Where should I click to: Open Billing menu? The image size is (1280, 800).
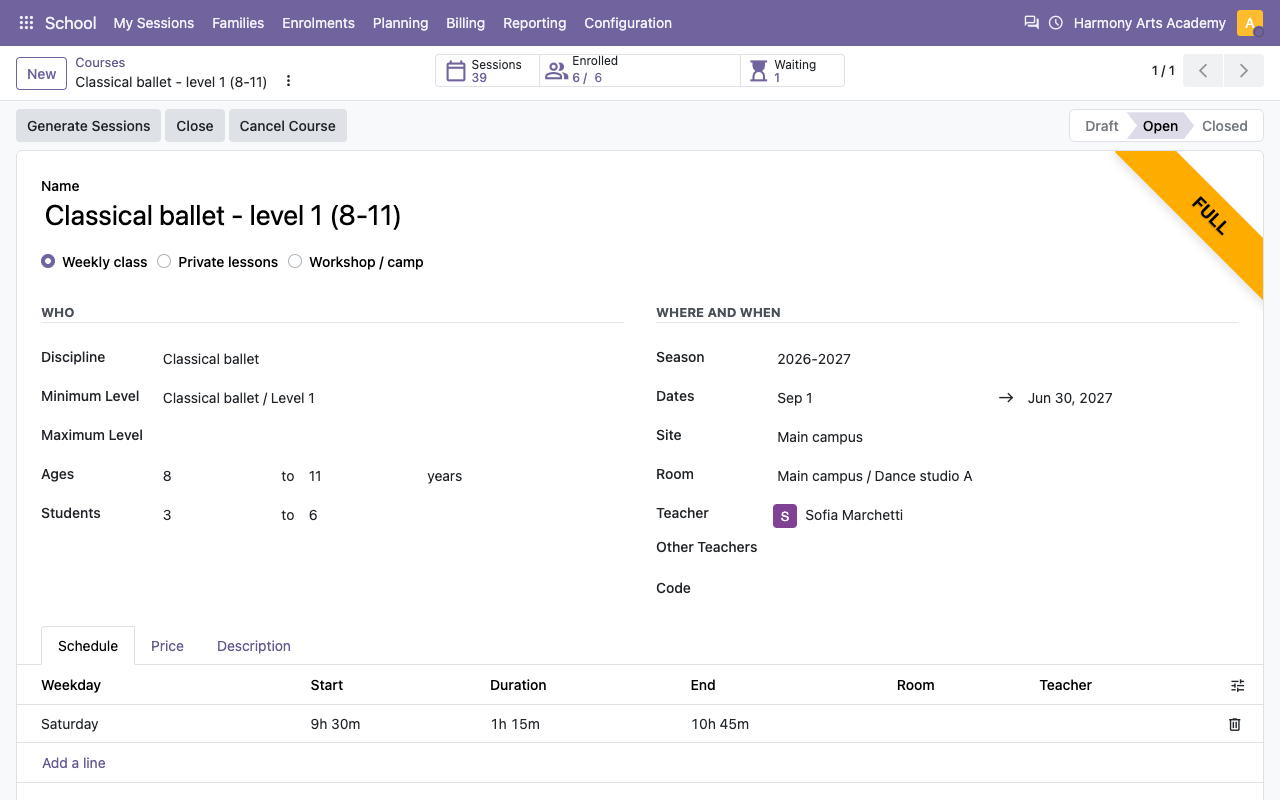click(x=465, y=22)
